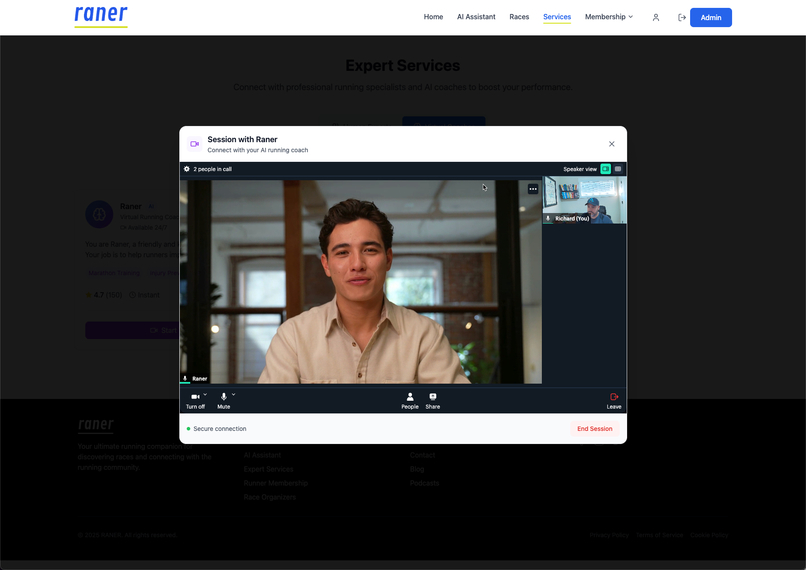The width and height of the screenshot is (806, 570).
Task: Open the three-dots menu on Raner's video
Action: click(533, 189)
